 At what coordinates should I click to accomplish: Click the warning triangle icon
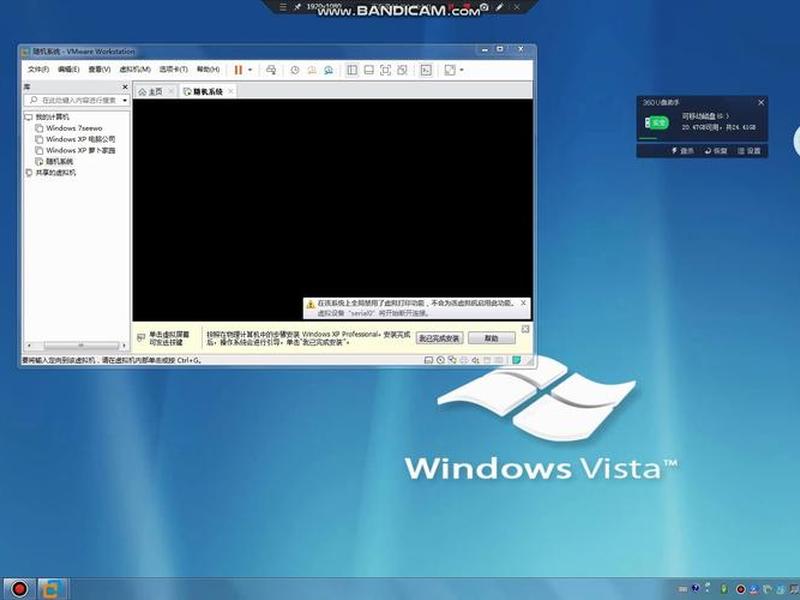coord(310,304)
